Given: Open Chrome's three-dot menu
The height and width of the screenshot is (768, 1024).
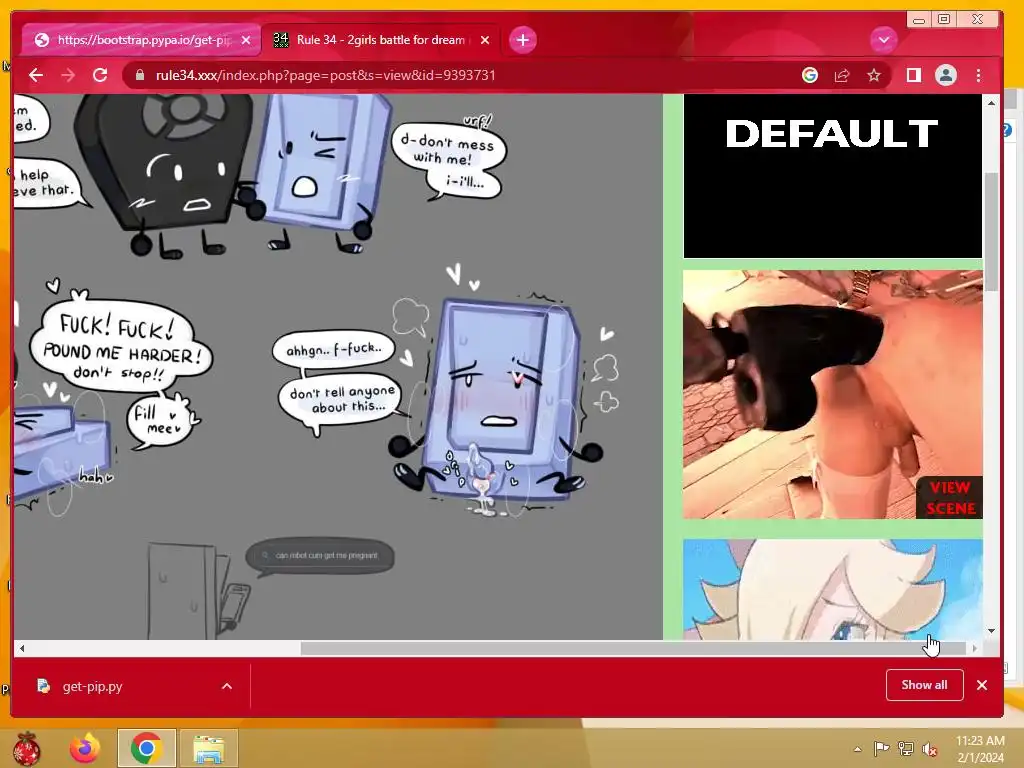Looking at the screenshot, I should (x=978, y=75).
